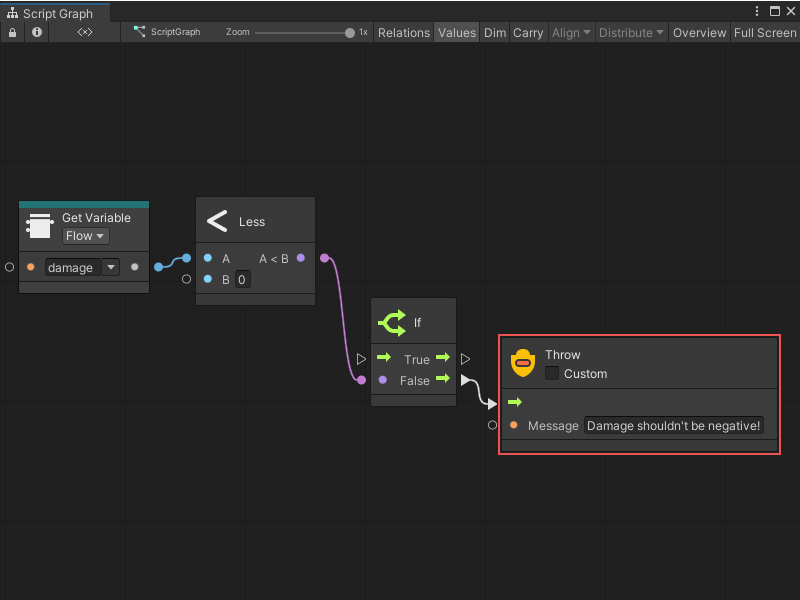Click the code view icon

point(85,32)
